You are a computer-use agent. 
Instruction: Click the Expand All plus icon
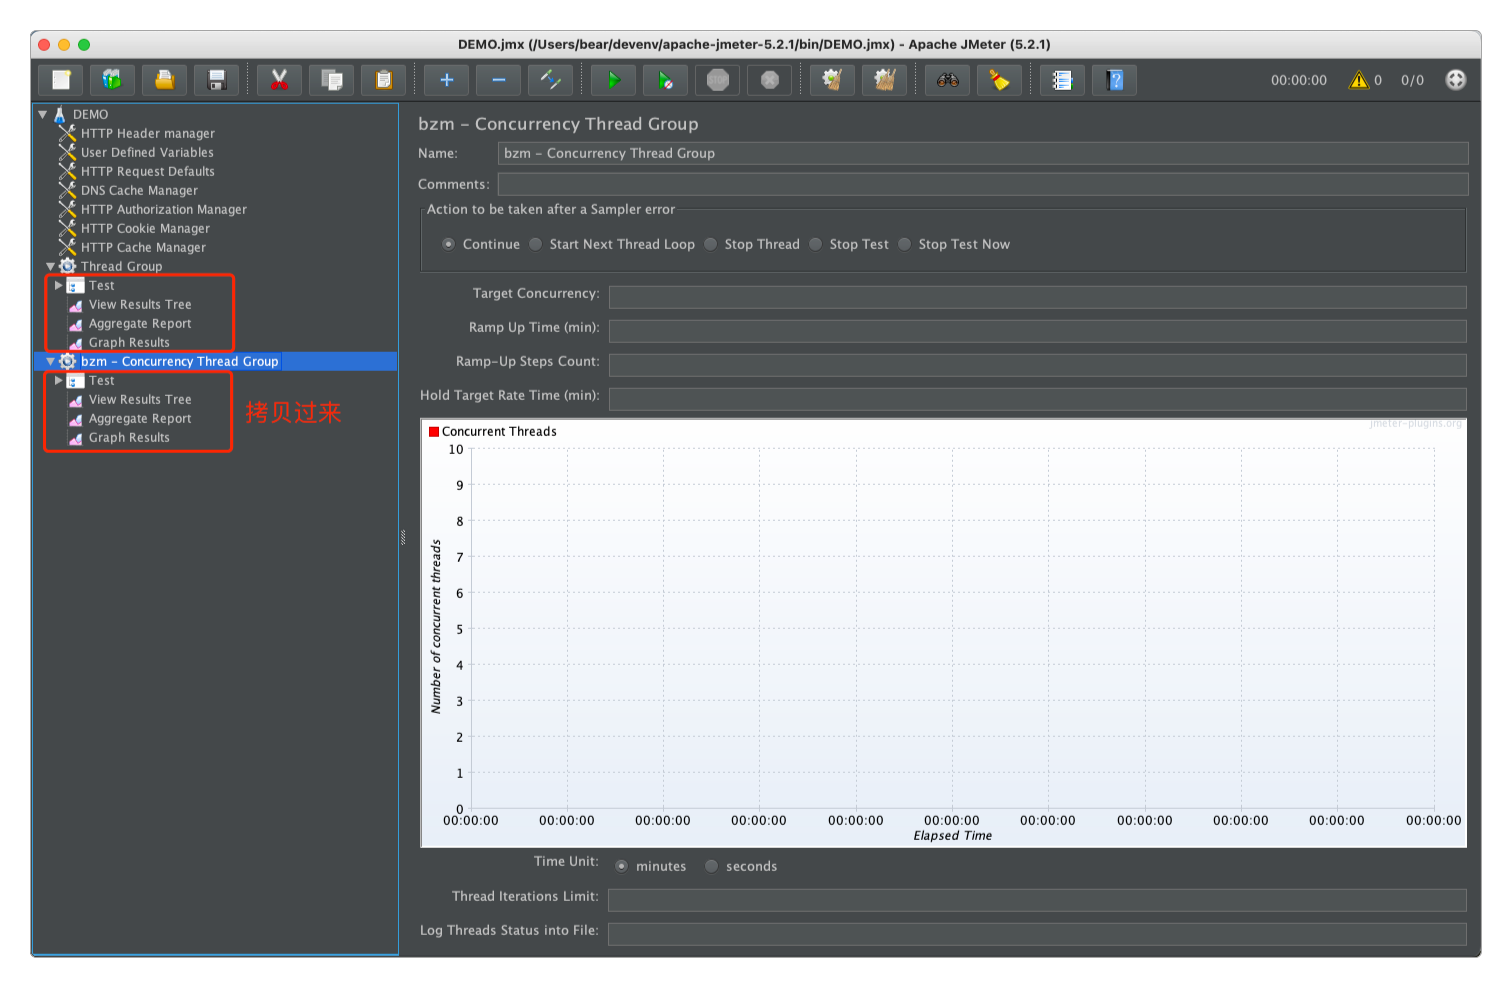(446, 80)
